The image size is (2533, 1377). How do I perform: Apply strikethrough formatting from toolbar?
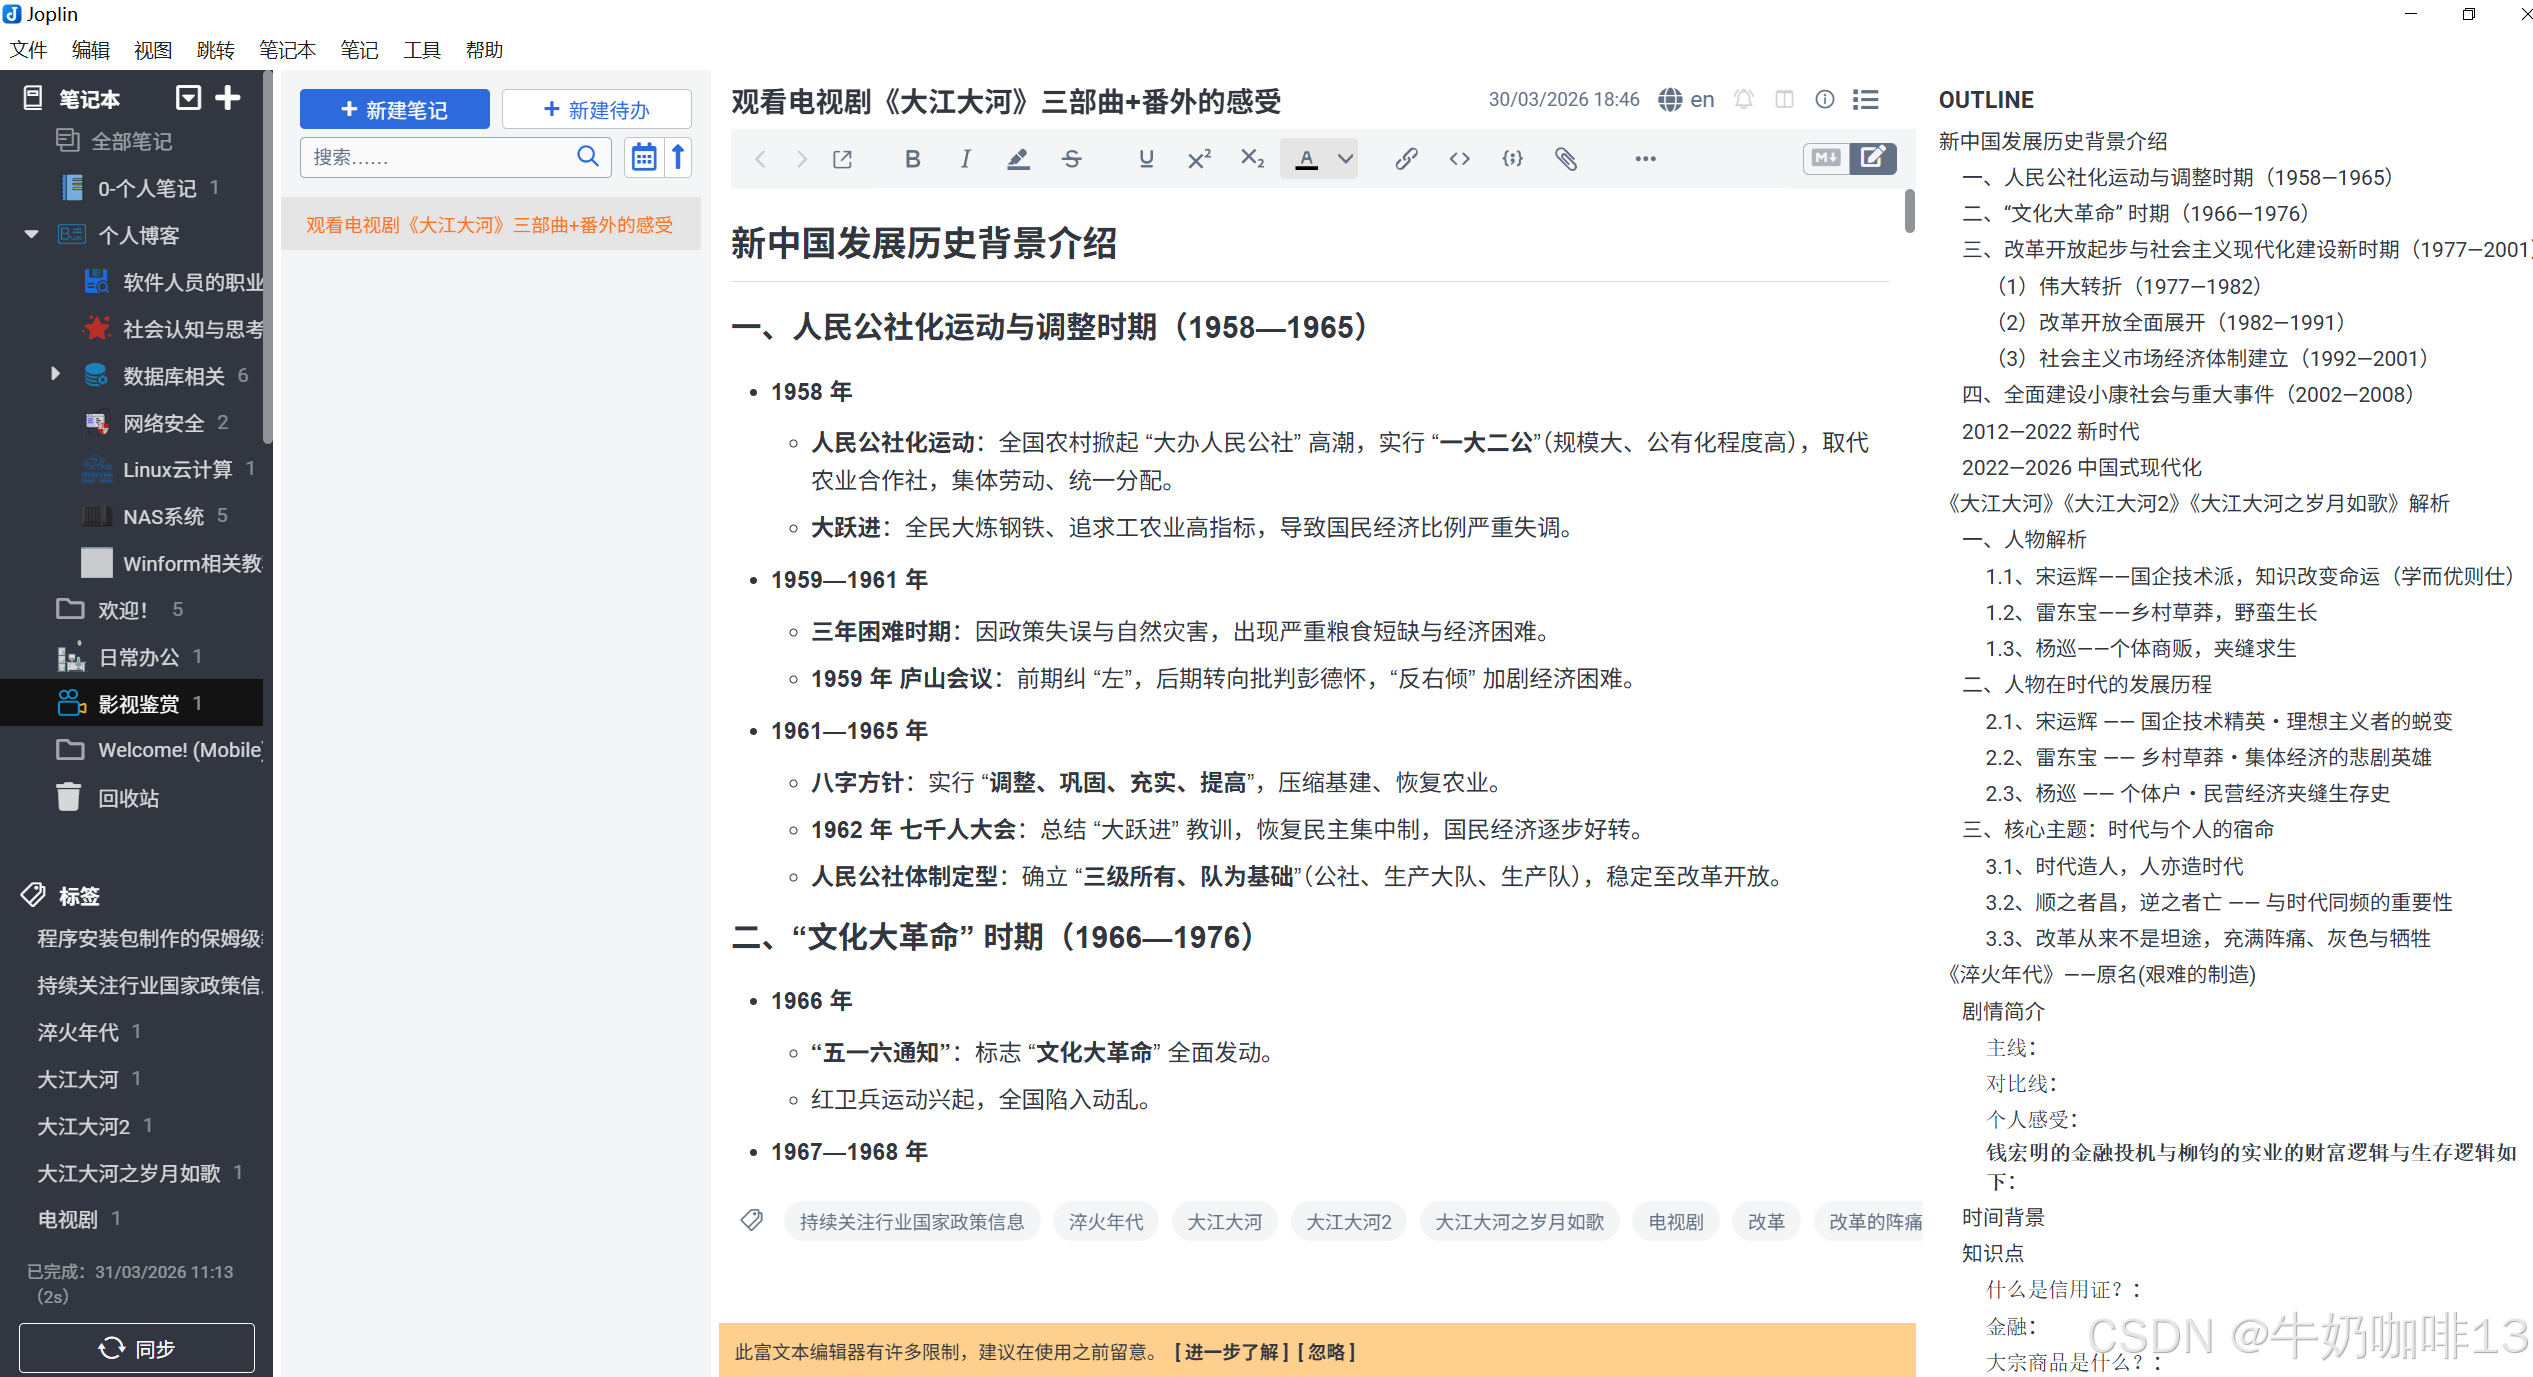point(1071,159)
